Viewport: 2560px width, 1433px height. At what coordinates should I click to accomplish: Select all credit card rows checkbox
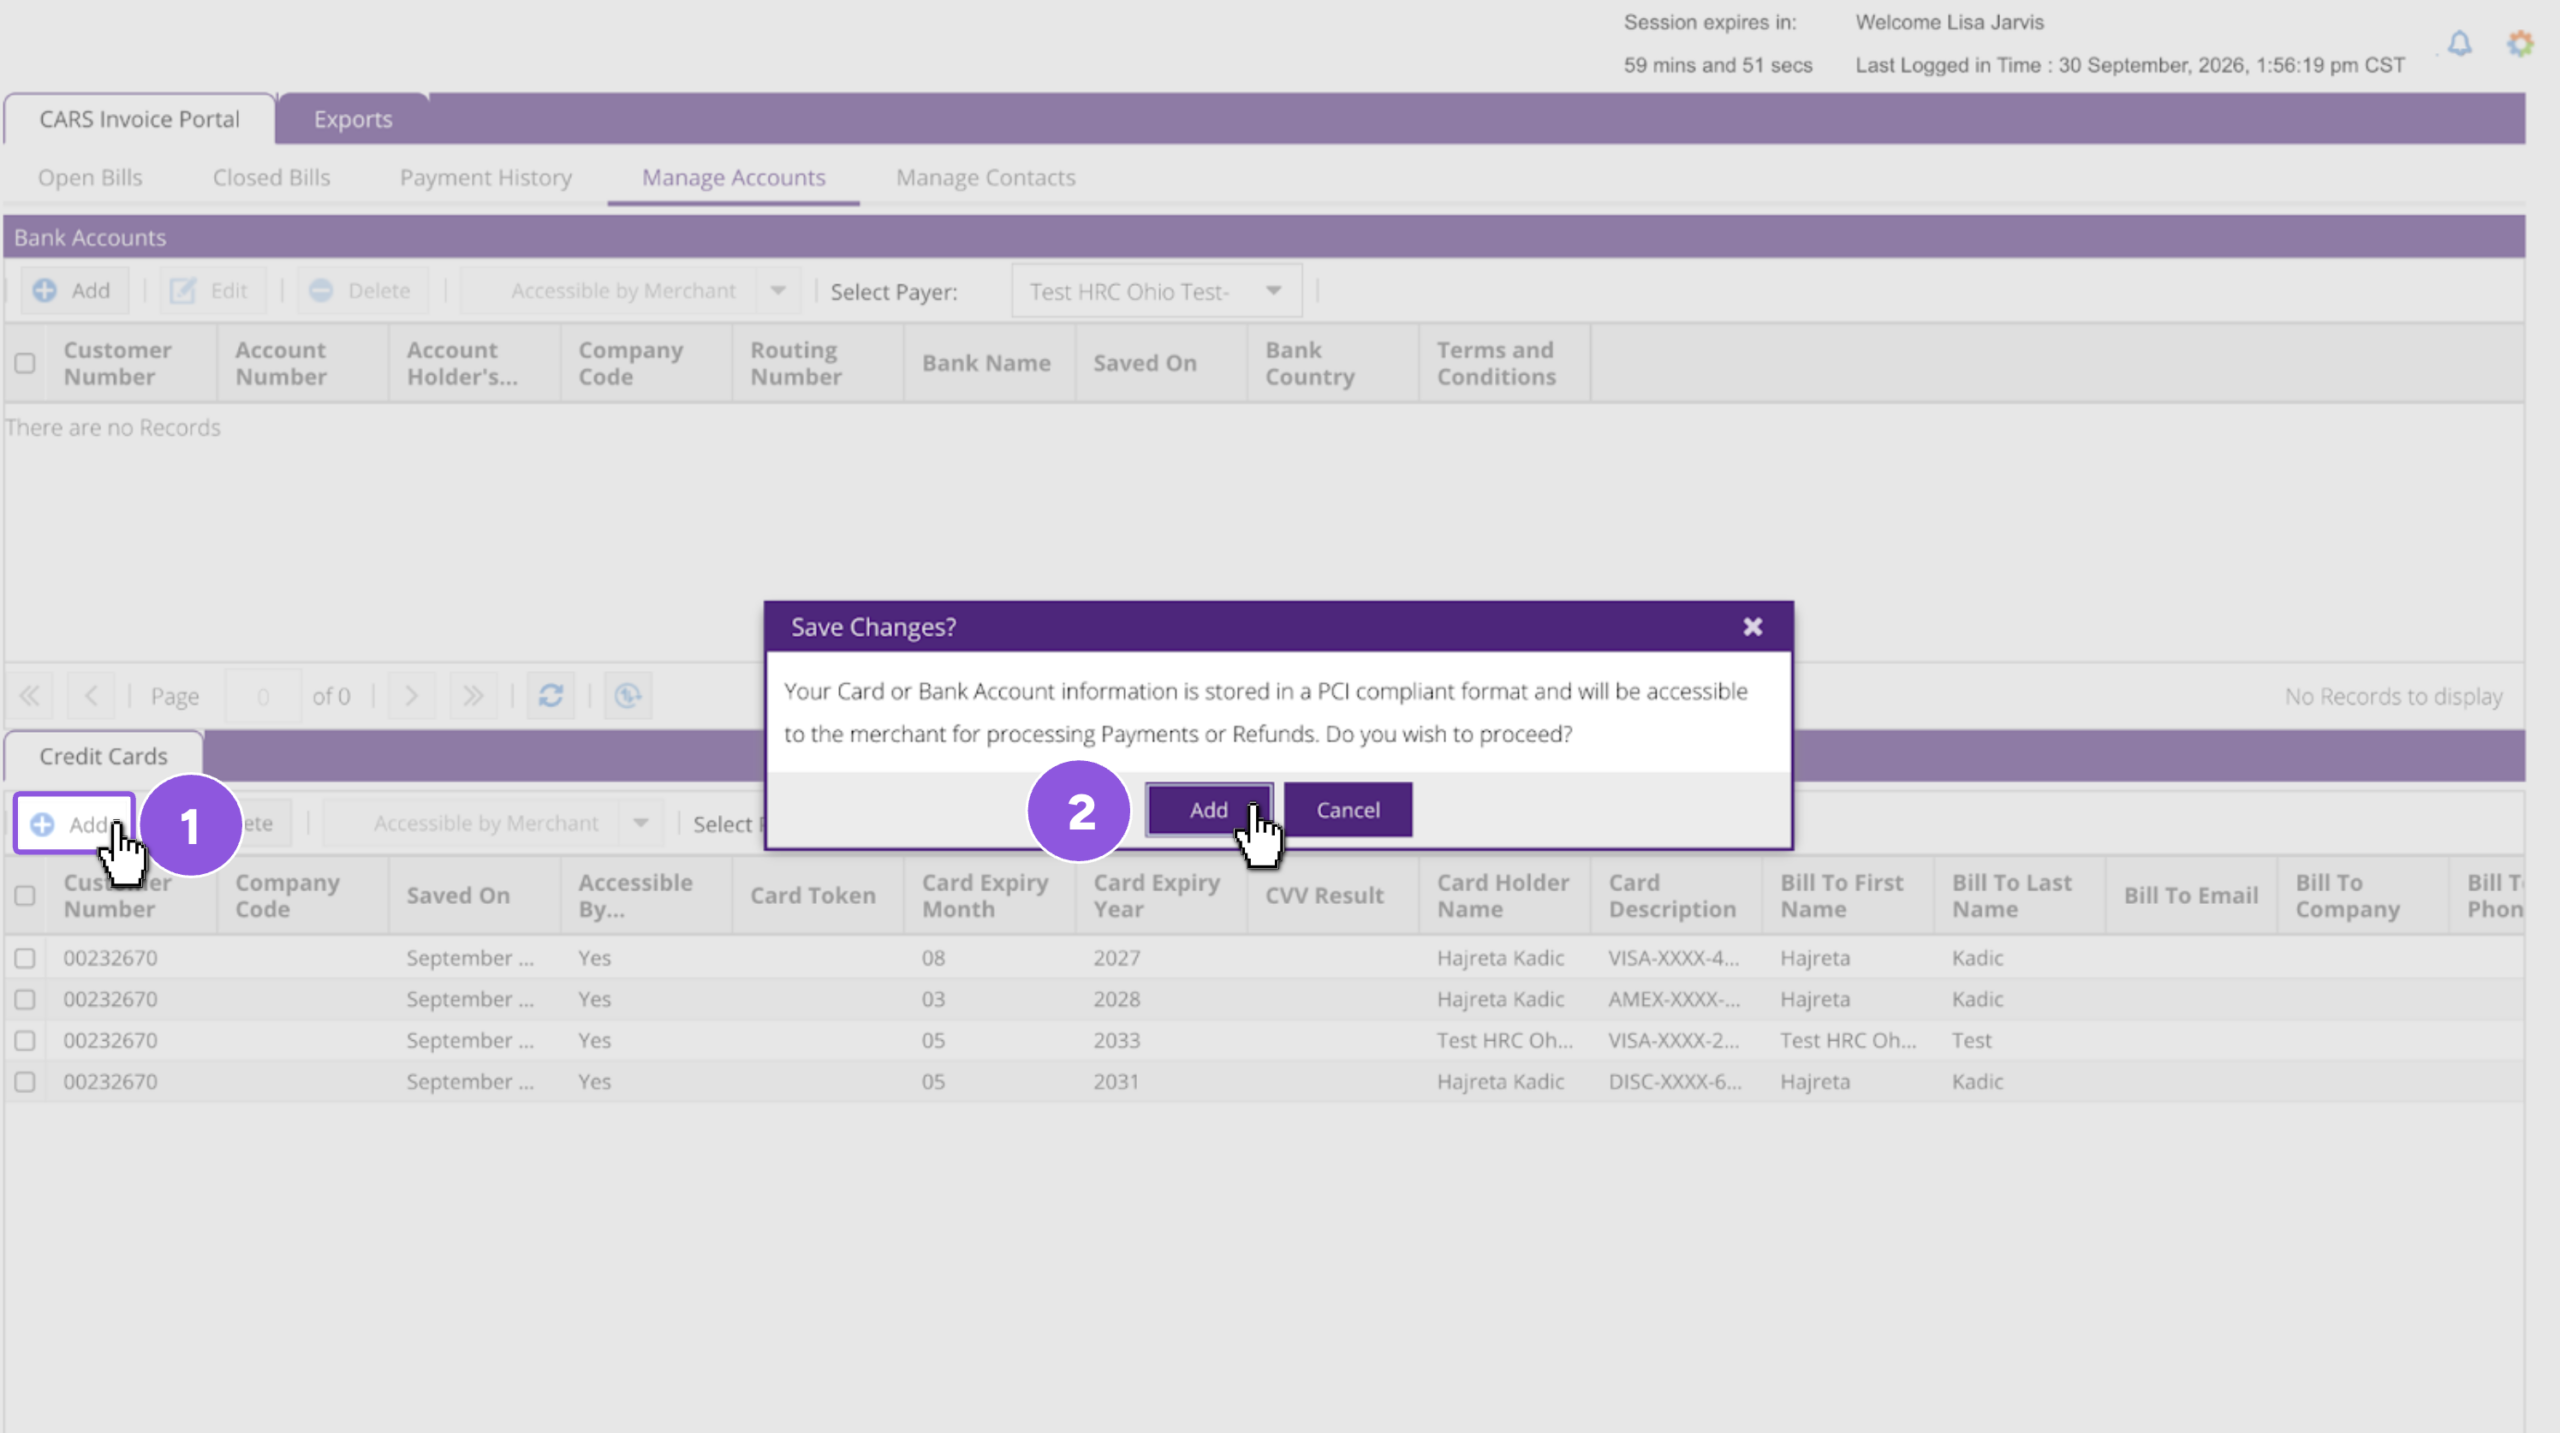click(x=25, y=896)
